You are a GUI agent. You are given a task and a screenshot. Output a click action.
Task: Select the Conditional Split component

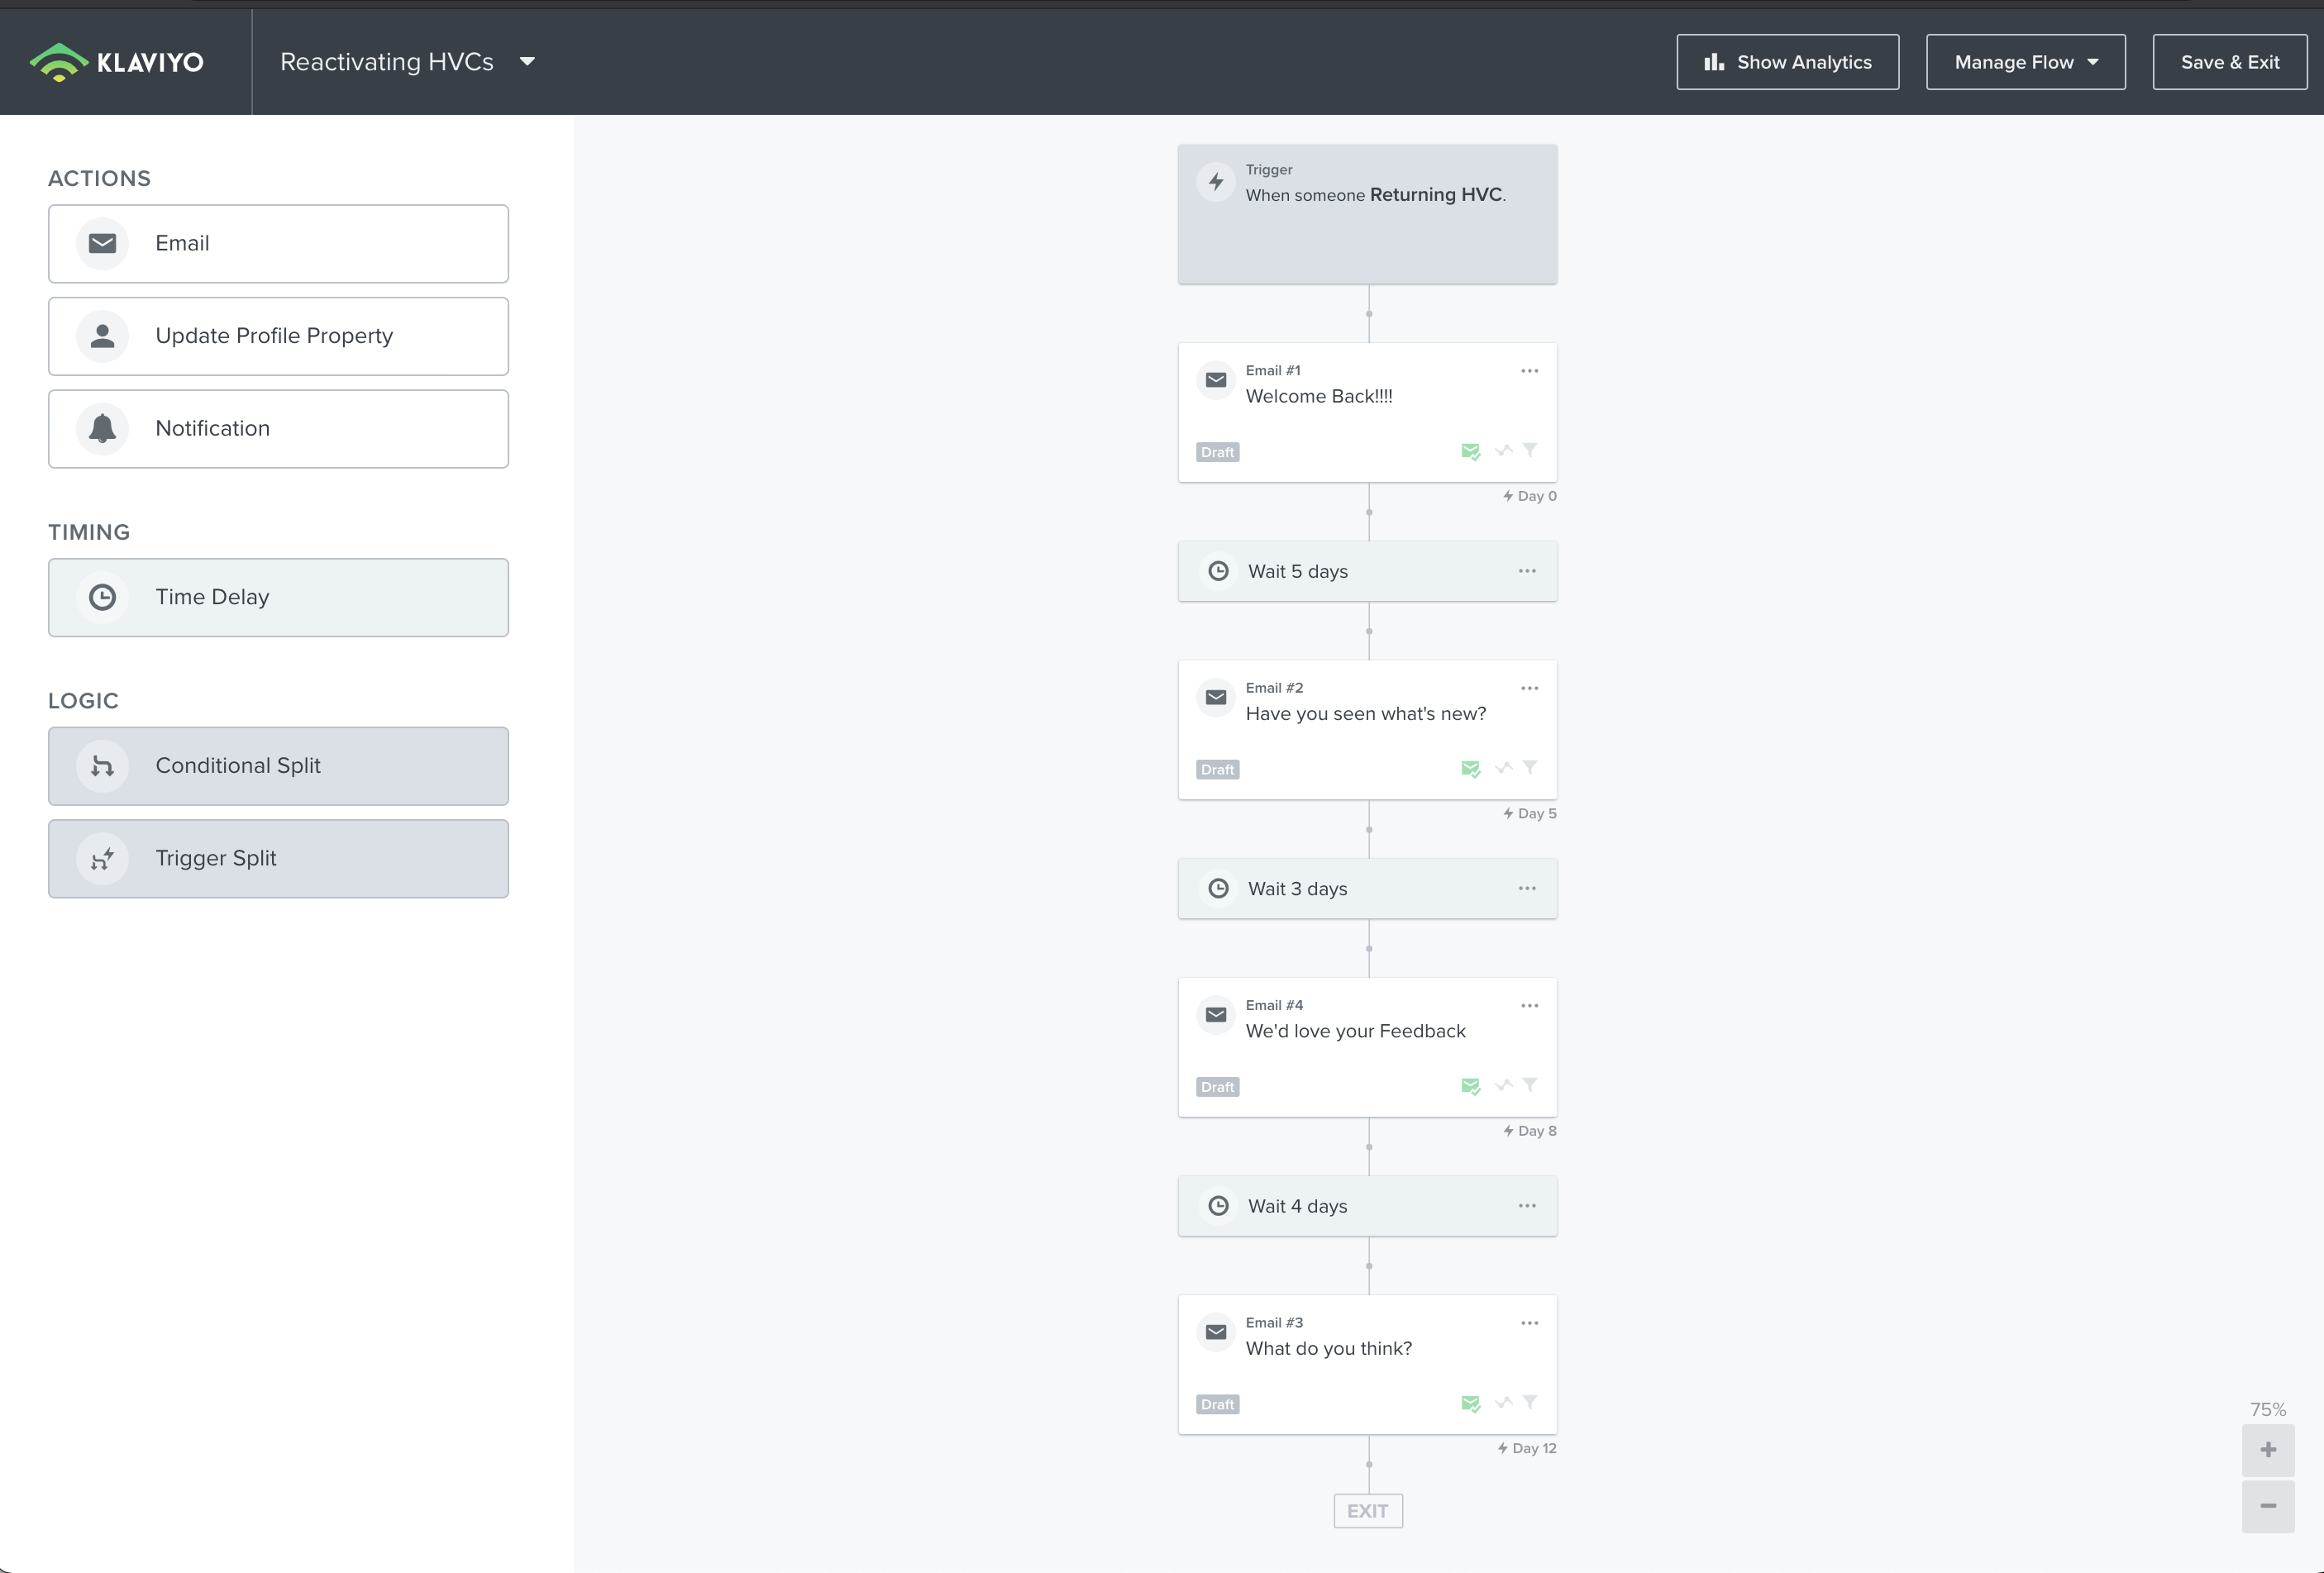click(278, 766)
